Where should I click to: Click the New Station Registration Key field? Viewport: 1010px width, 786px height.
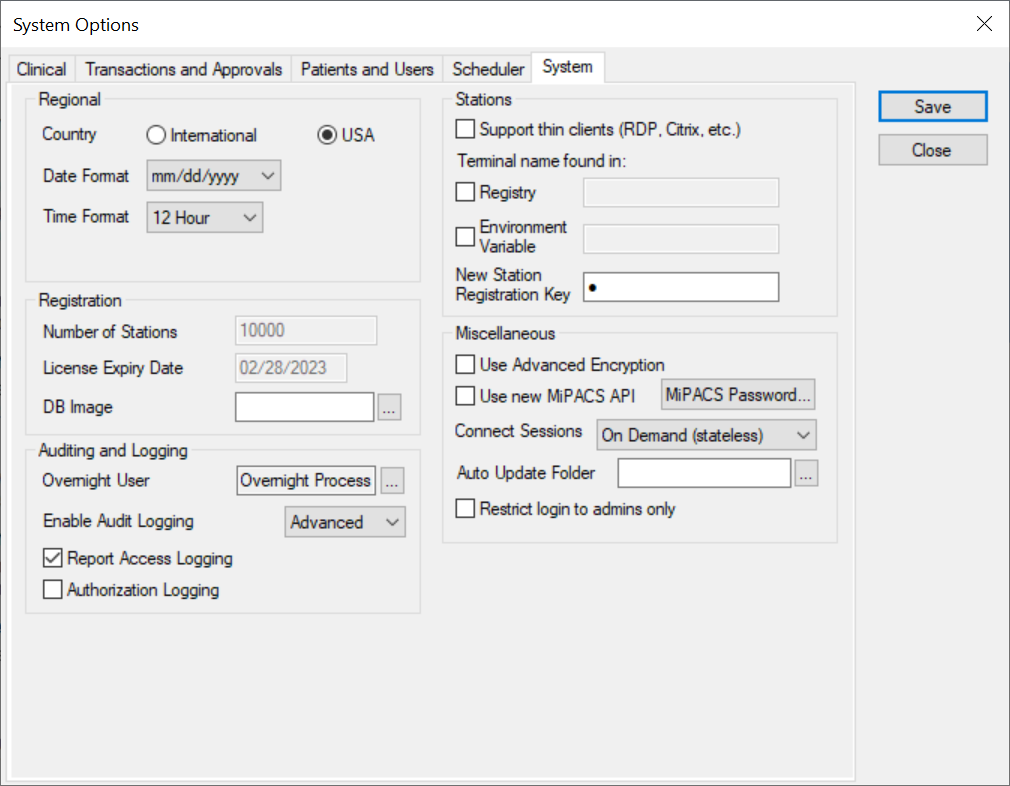[681, 287]
